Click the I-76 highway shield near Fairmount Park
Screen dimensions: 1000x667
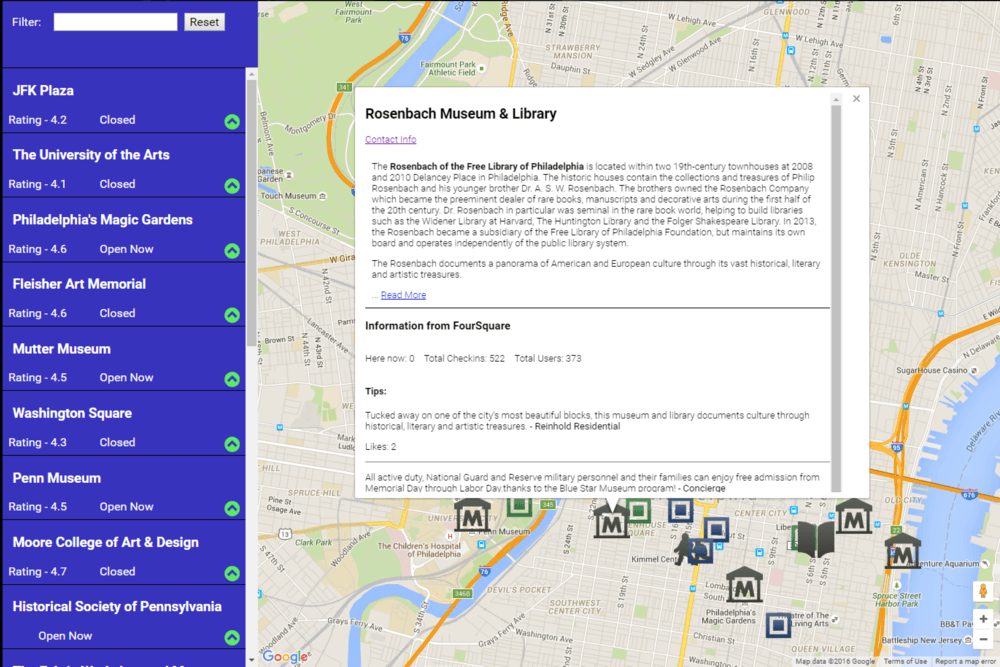tap(404, 37)
